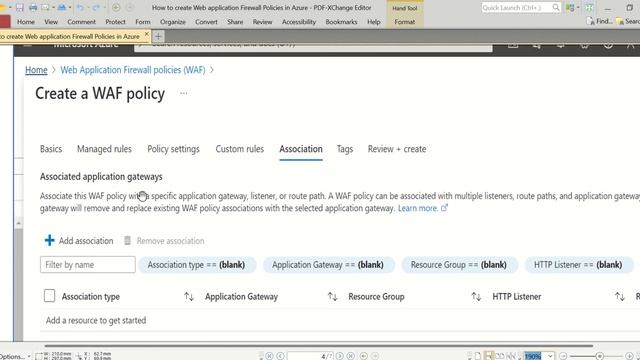Expand the Undo history dropdown arrow
Image resolution: width=640 pixels, height=360 pixels.
[88, 7]
